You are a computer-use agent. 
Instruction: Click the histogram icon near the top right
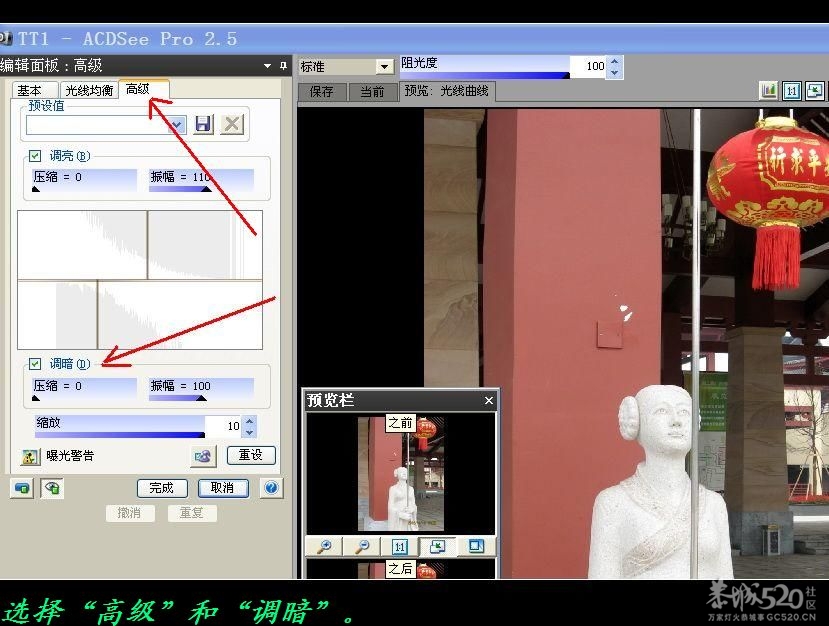(770, 90)
